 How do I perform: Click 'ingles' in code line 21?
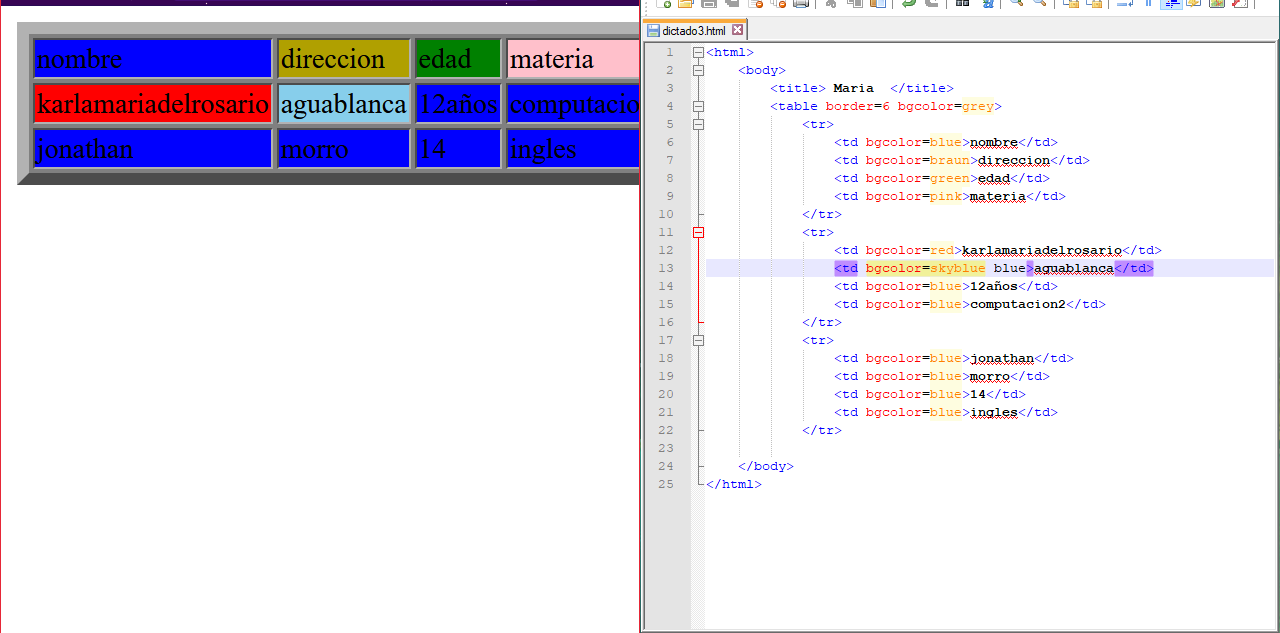point(994,412)
